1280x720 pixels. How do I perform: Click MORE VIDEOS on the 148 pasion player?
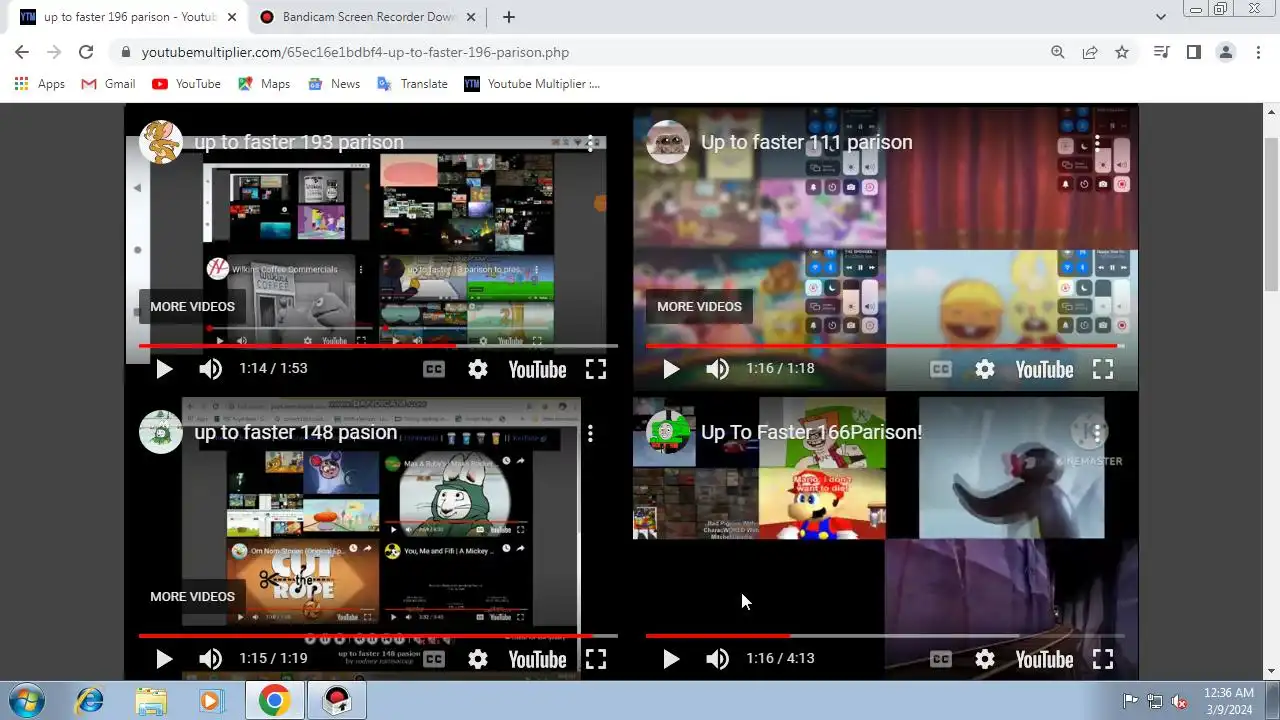(193, 597)
